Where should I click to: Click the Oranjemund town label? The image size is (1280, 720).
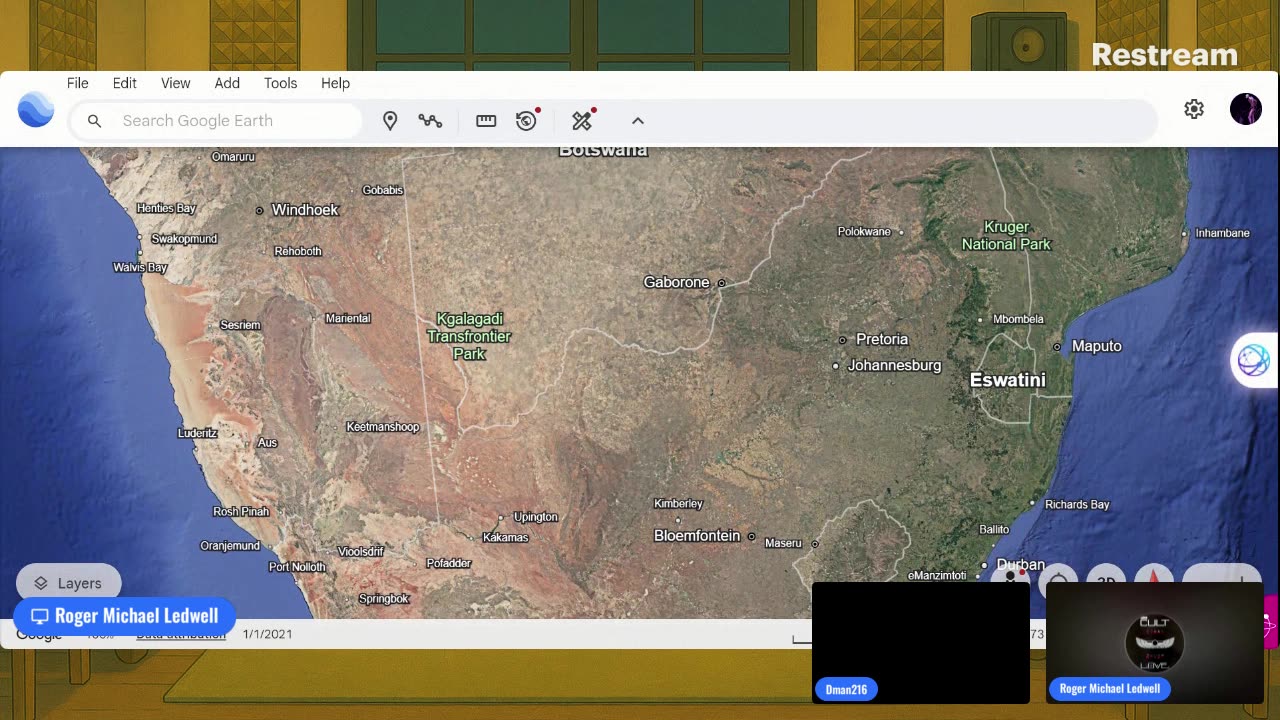pyautogui.click(x=230, y=546)
